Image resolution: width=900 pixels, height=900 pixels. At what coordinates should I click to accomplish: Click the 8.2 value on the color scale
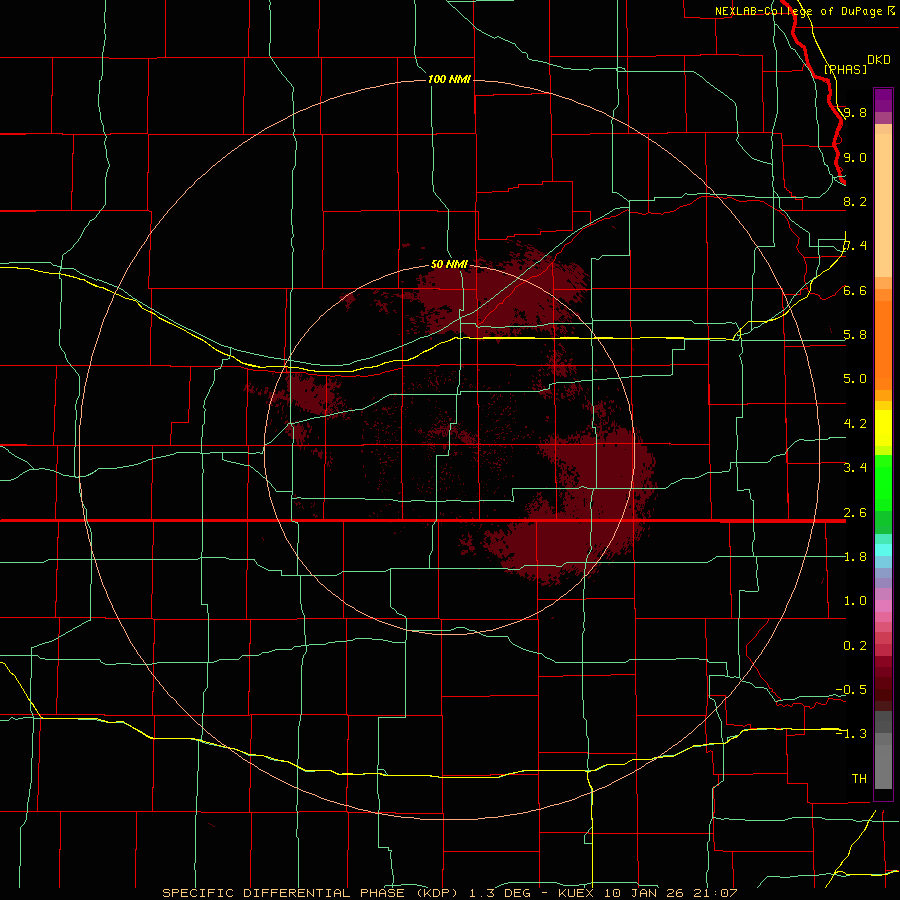pos(855,201)
